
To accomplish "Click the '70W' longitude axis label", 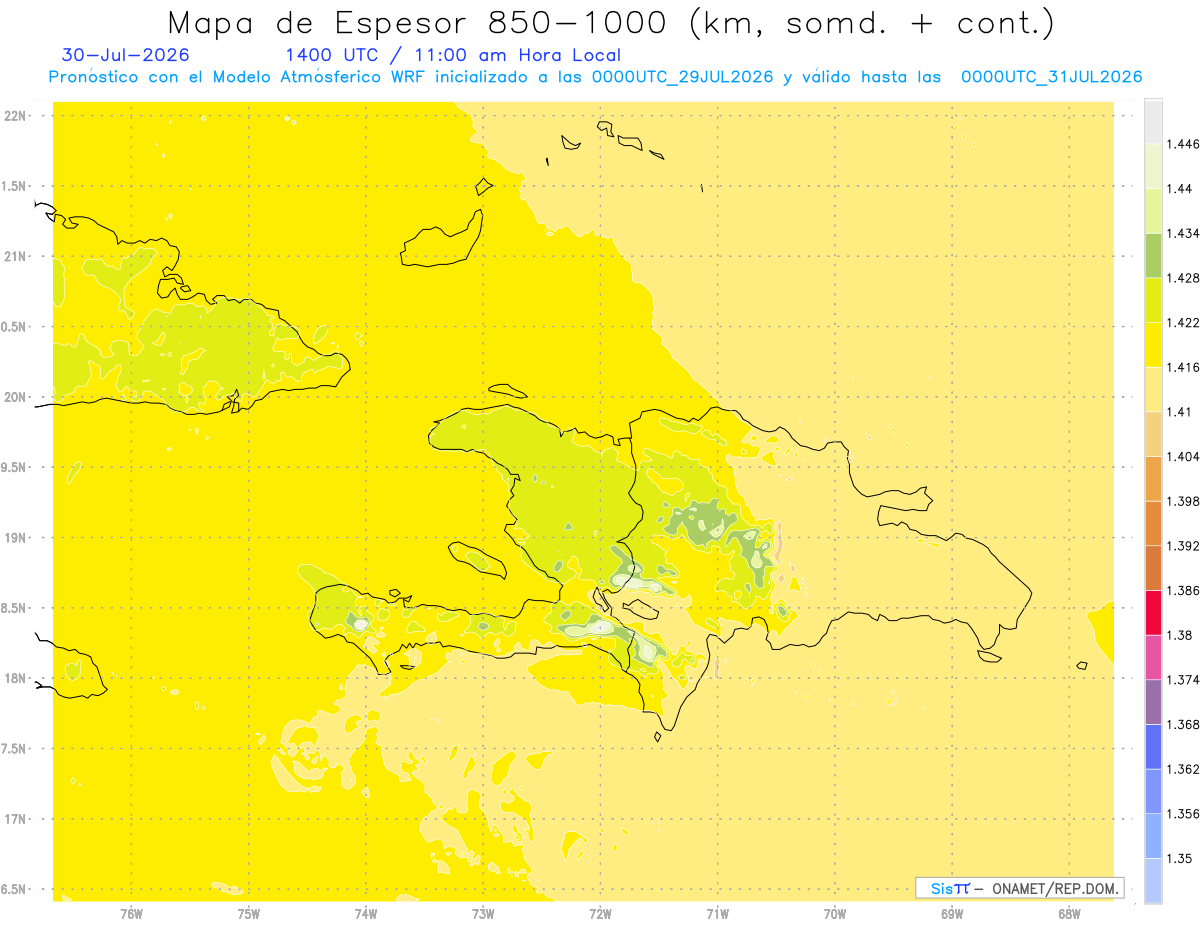I will click(x=835, y=914).
